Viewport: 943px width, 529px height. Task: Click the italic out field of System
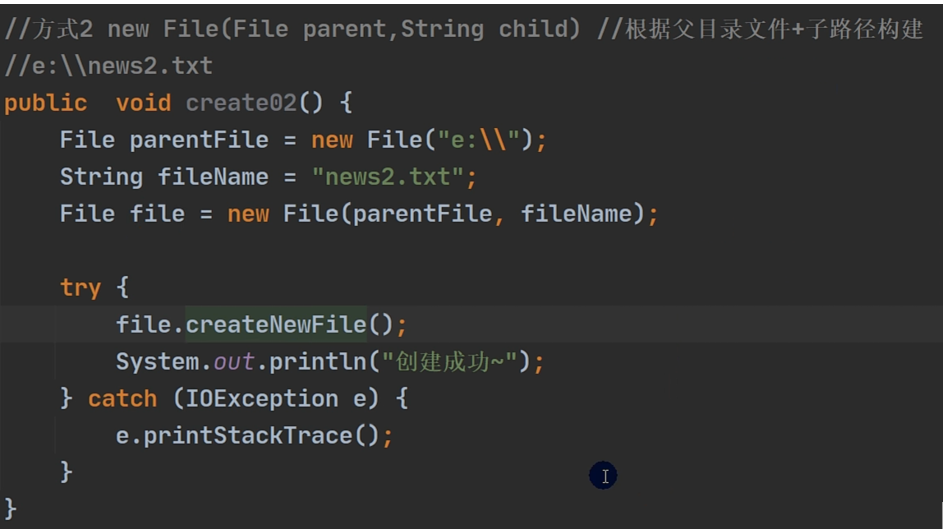pyautogui.click(x=234, y=362)
